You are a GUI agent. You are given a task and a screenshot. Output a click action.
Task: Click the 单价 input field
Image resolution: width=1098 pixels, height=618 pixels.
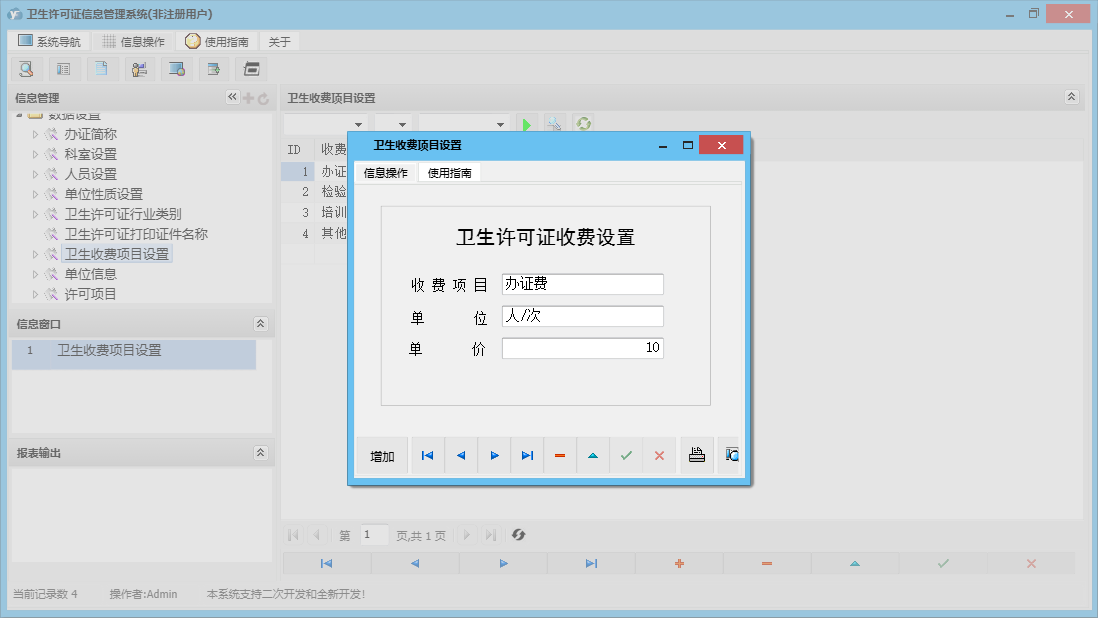[582, 348]
